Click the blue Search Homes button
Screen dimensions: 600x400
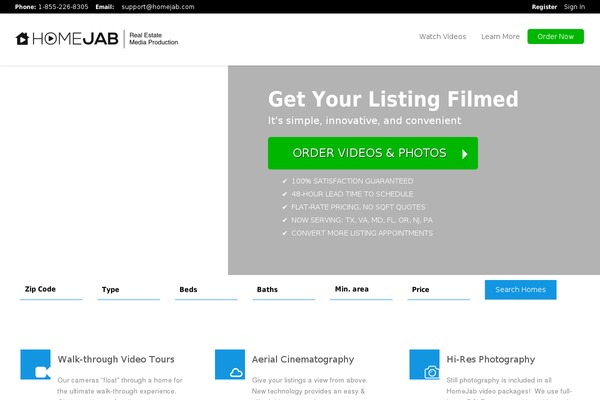520,290
